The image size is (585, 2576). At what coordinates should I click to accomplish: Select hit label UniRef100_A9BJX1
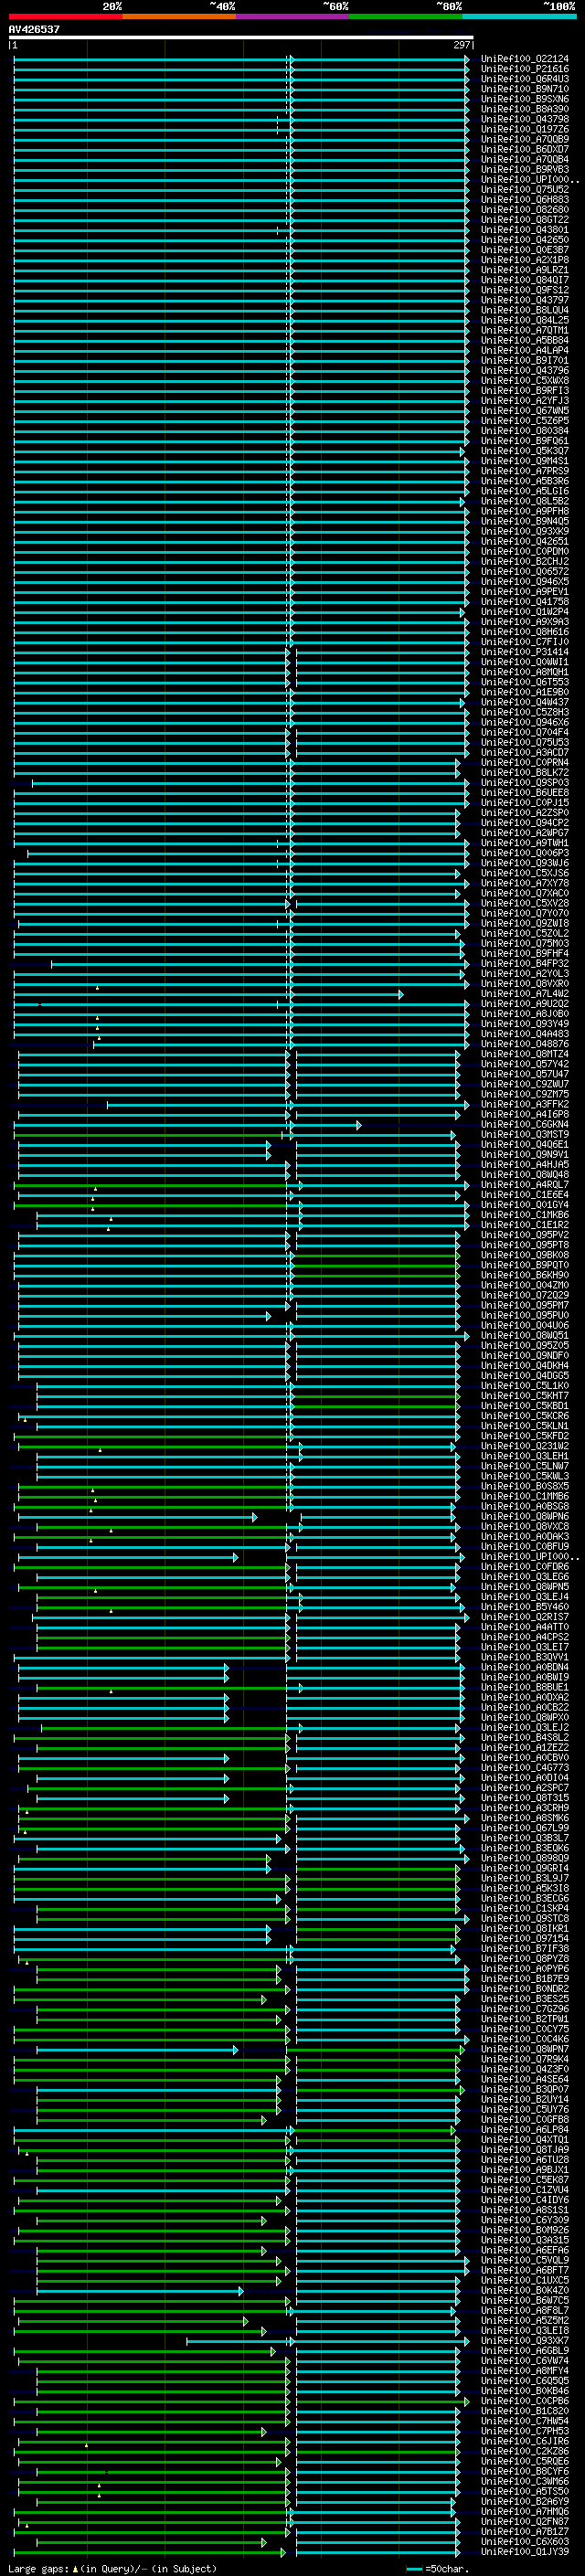click(x=525, y=2171)
